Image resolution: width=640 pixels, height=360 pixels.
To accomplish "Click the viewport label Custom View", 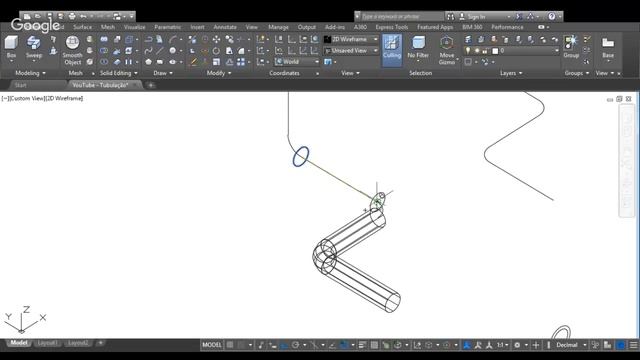I will pos(26,98).
